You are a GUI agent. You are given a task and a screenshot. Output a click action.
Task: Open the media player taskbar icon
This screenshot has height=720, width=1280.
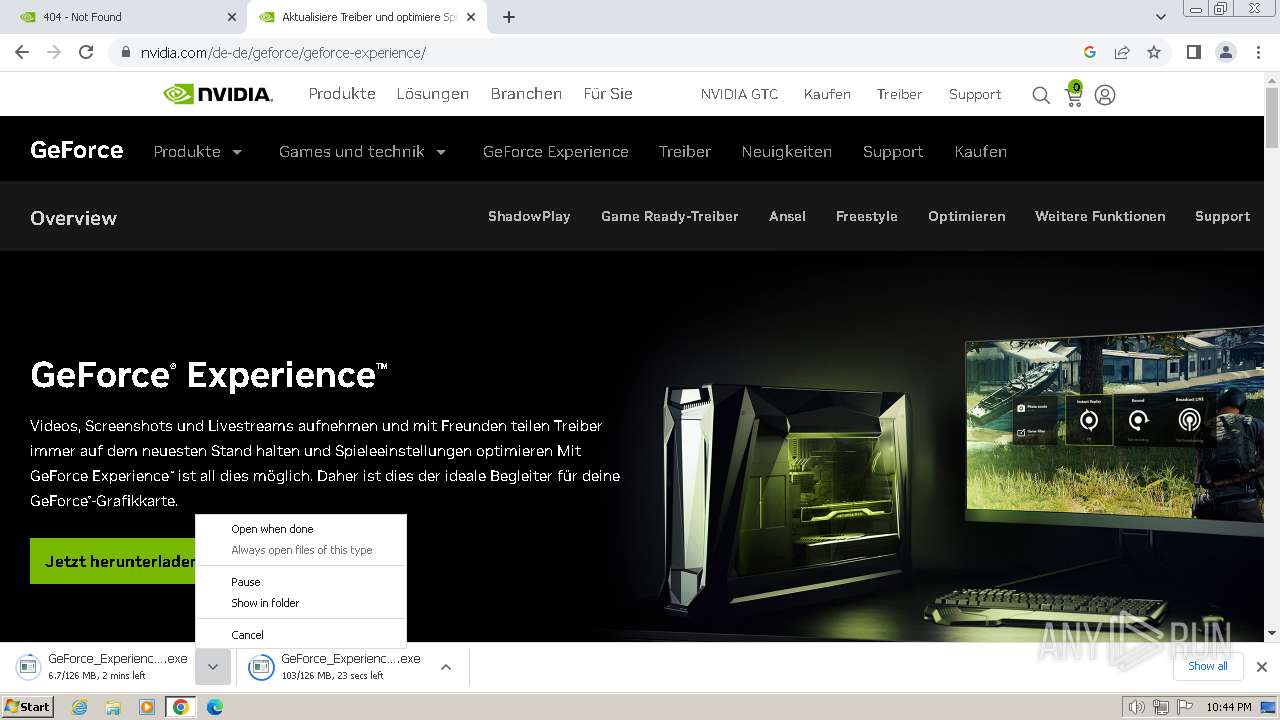click(147, 707)
